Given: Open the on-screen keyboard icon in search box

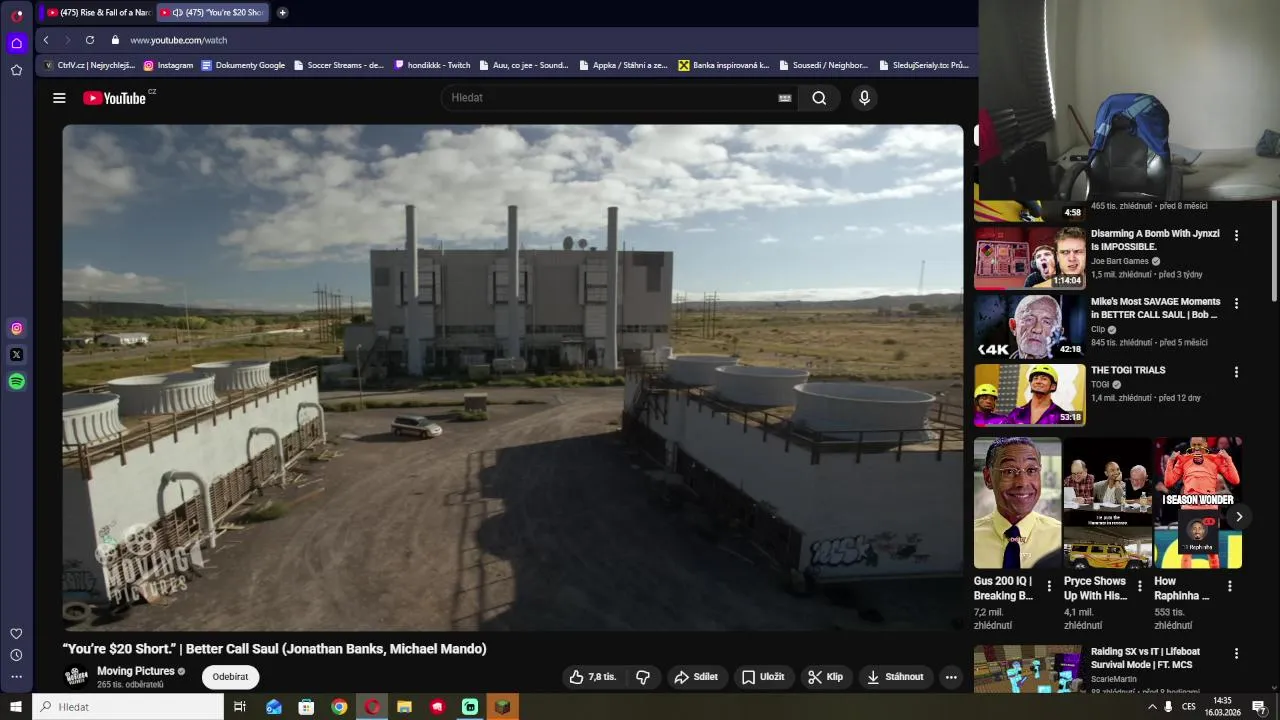Looking at the screenshot, I should (785, 98).
